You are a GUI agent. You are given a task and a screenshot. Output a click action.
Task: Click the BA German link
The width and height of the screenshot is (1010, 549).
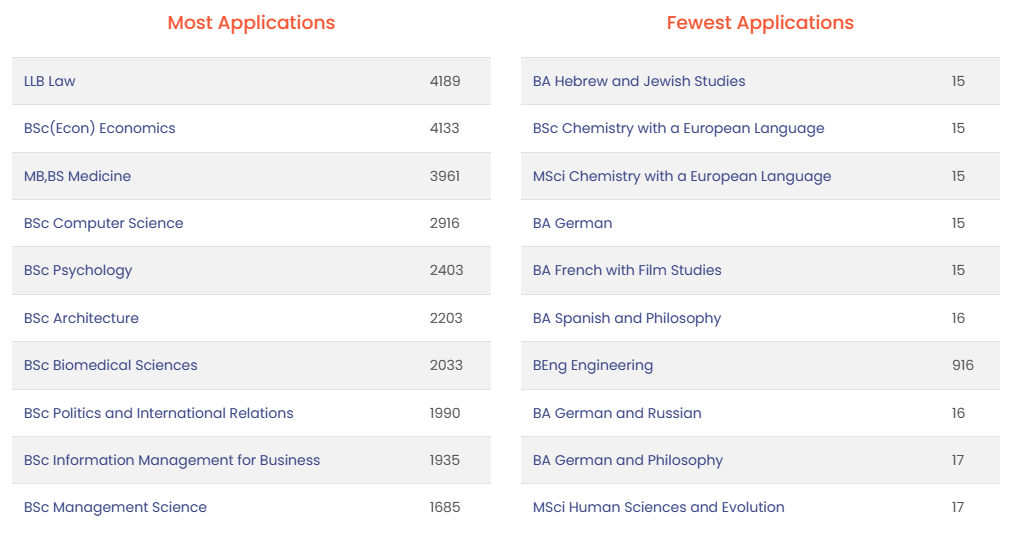click(x=573, y=223)
